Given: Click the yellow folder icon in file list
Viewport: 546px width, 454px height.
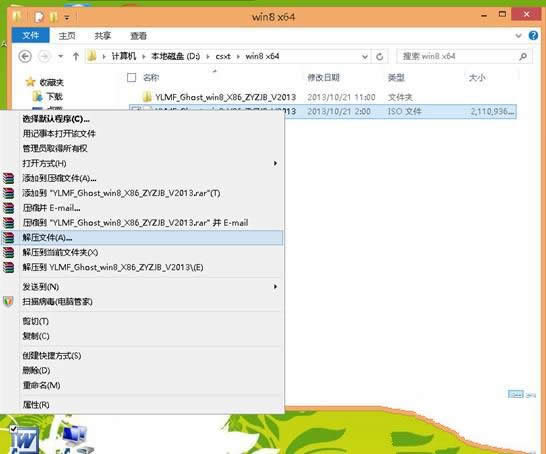Looking at the screenshot, I should point(147,96).
